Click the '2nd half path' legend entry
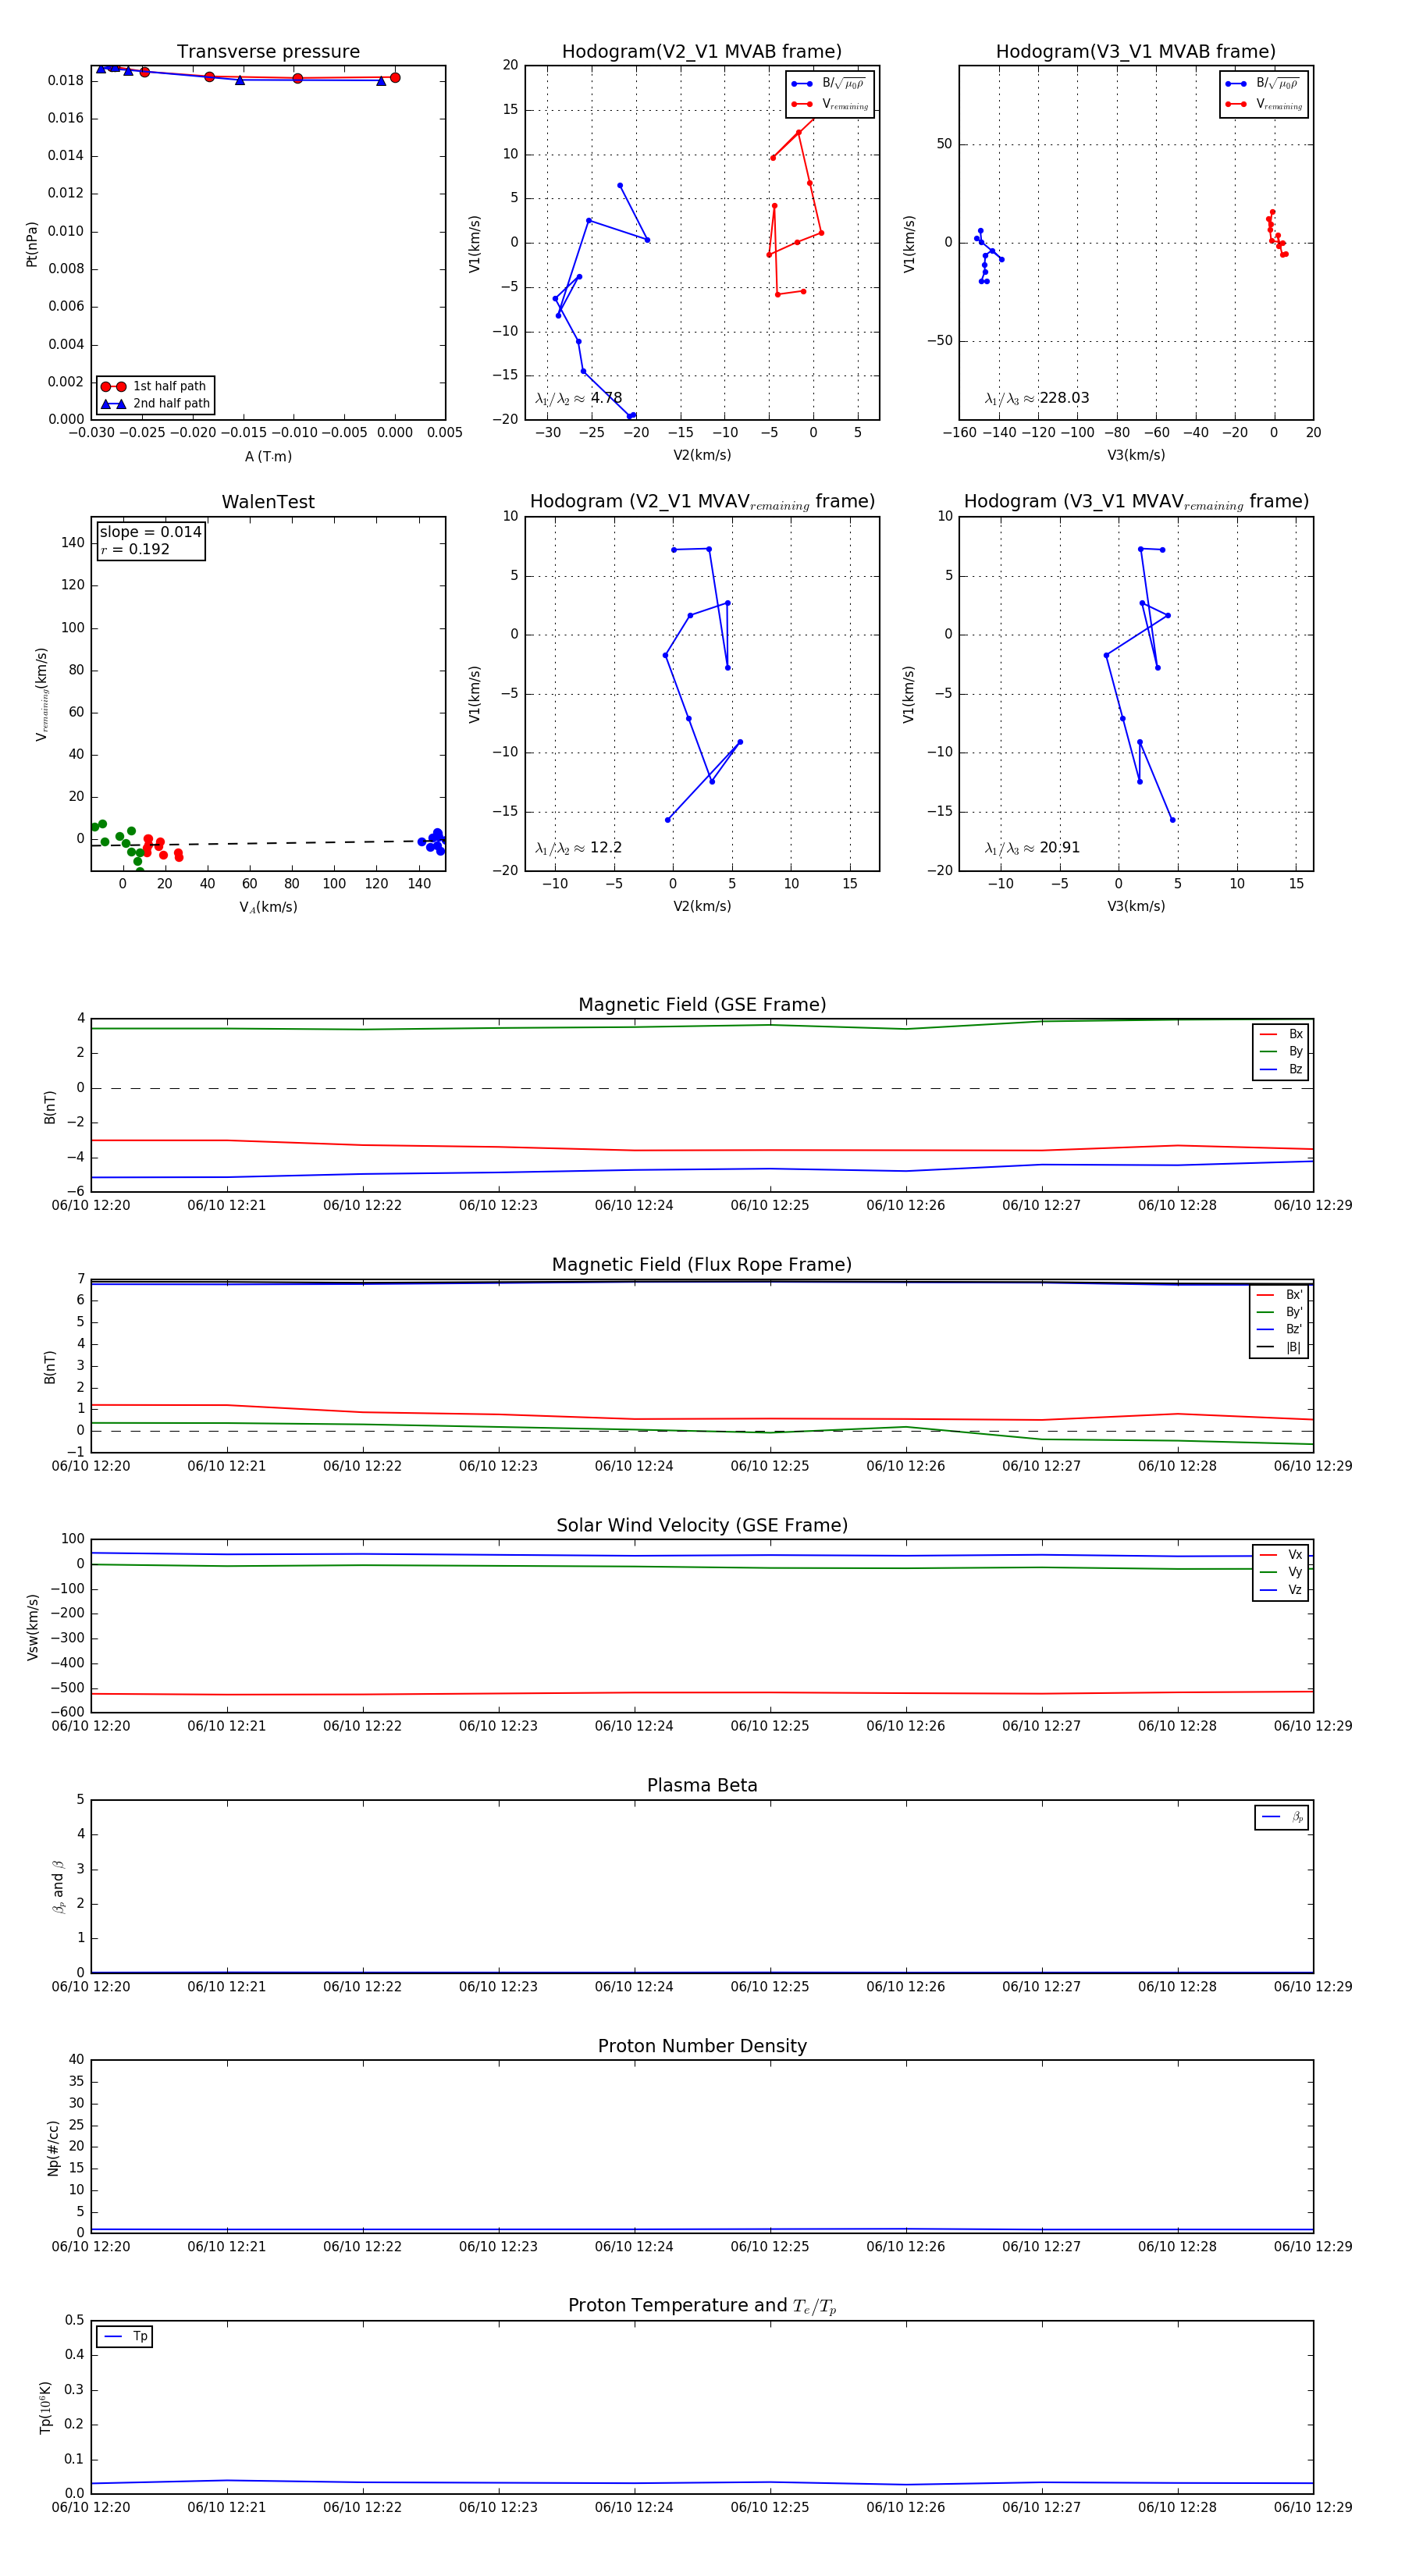Viewport: 1405px width, 2576px height. (x=155, y=404)
